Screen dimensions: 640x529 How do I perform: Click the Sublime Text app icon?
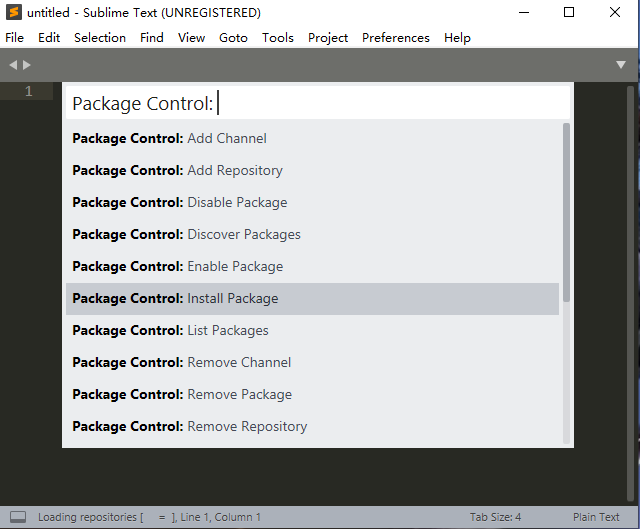[14, 13]
